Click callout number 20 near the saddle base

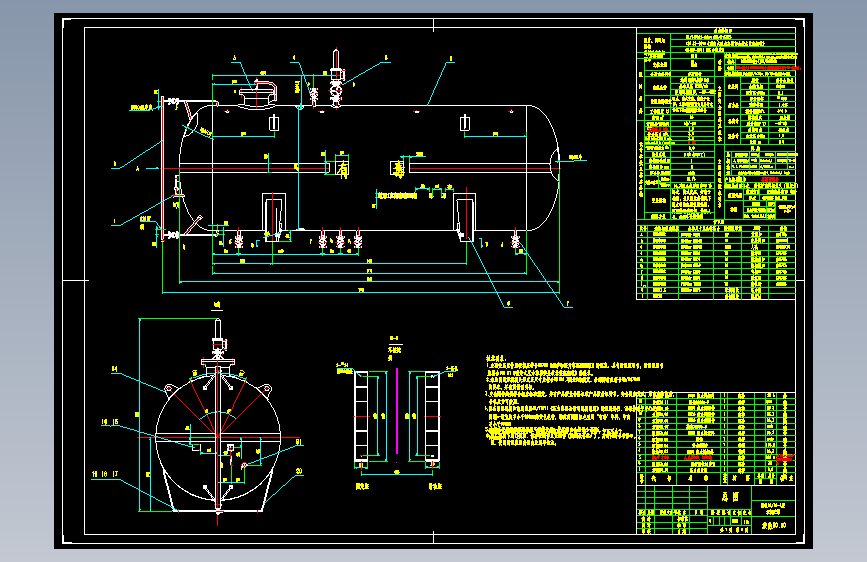299,471
